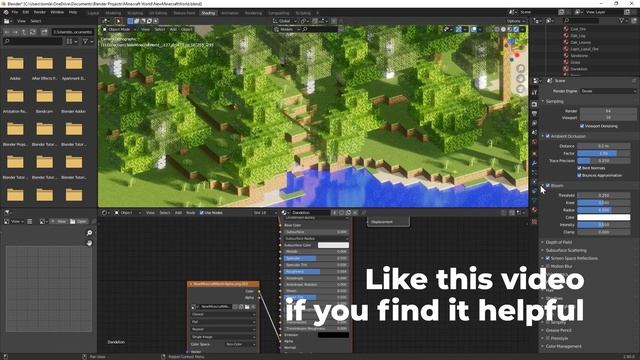Switch to the Layout workspace tab
The image size is (640, 360).
pyautogui.click(x=93, y=13)
